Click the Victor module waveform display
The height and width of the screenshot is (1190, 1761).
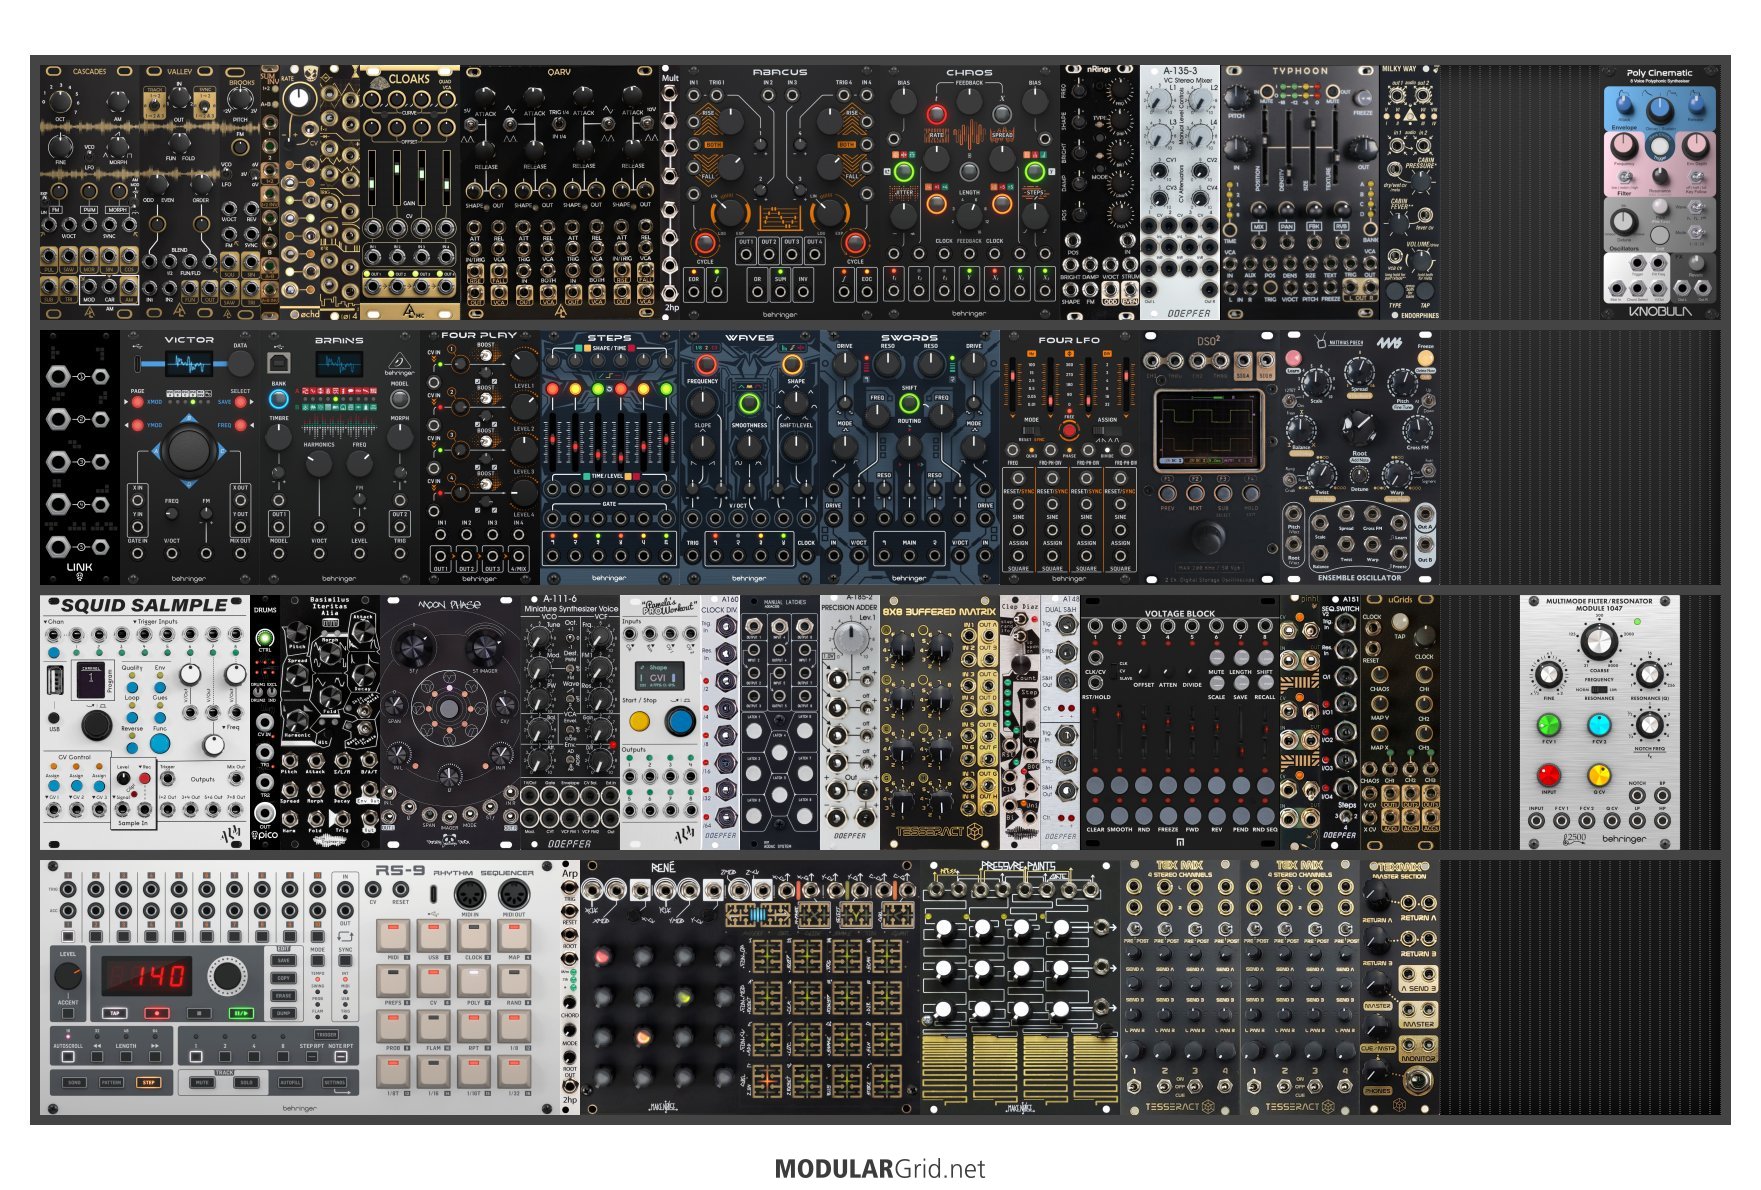[189, 365]
